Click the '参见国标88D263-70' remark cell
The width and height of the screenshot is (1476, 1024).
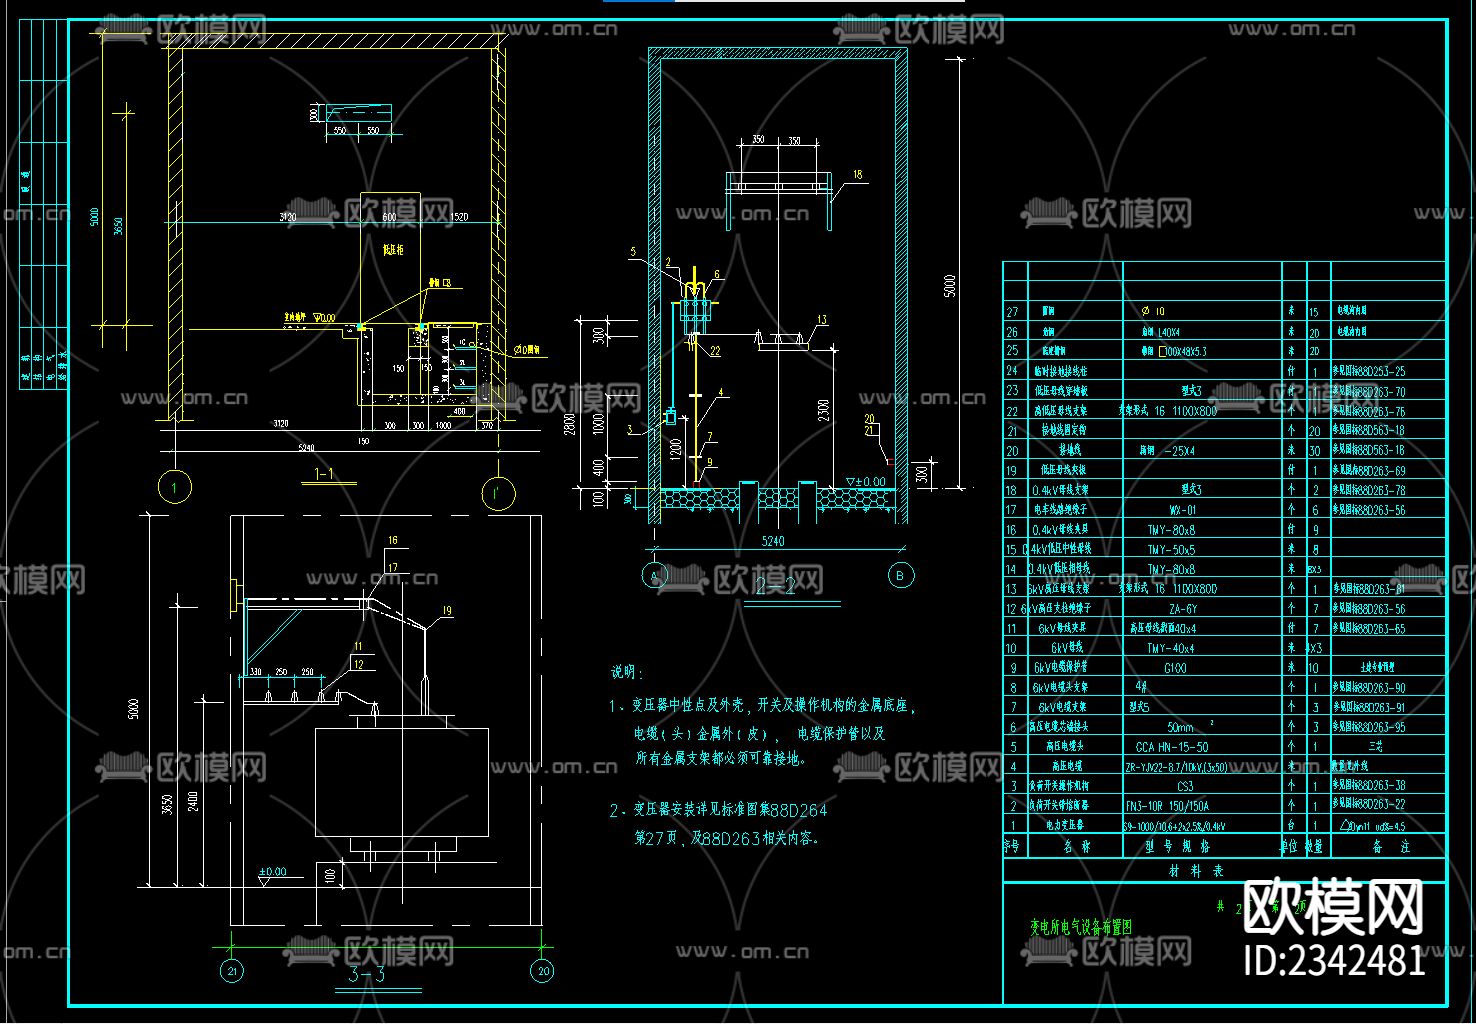click(x=1369, y=392)
